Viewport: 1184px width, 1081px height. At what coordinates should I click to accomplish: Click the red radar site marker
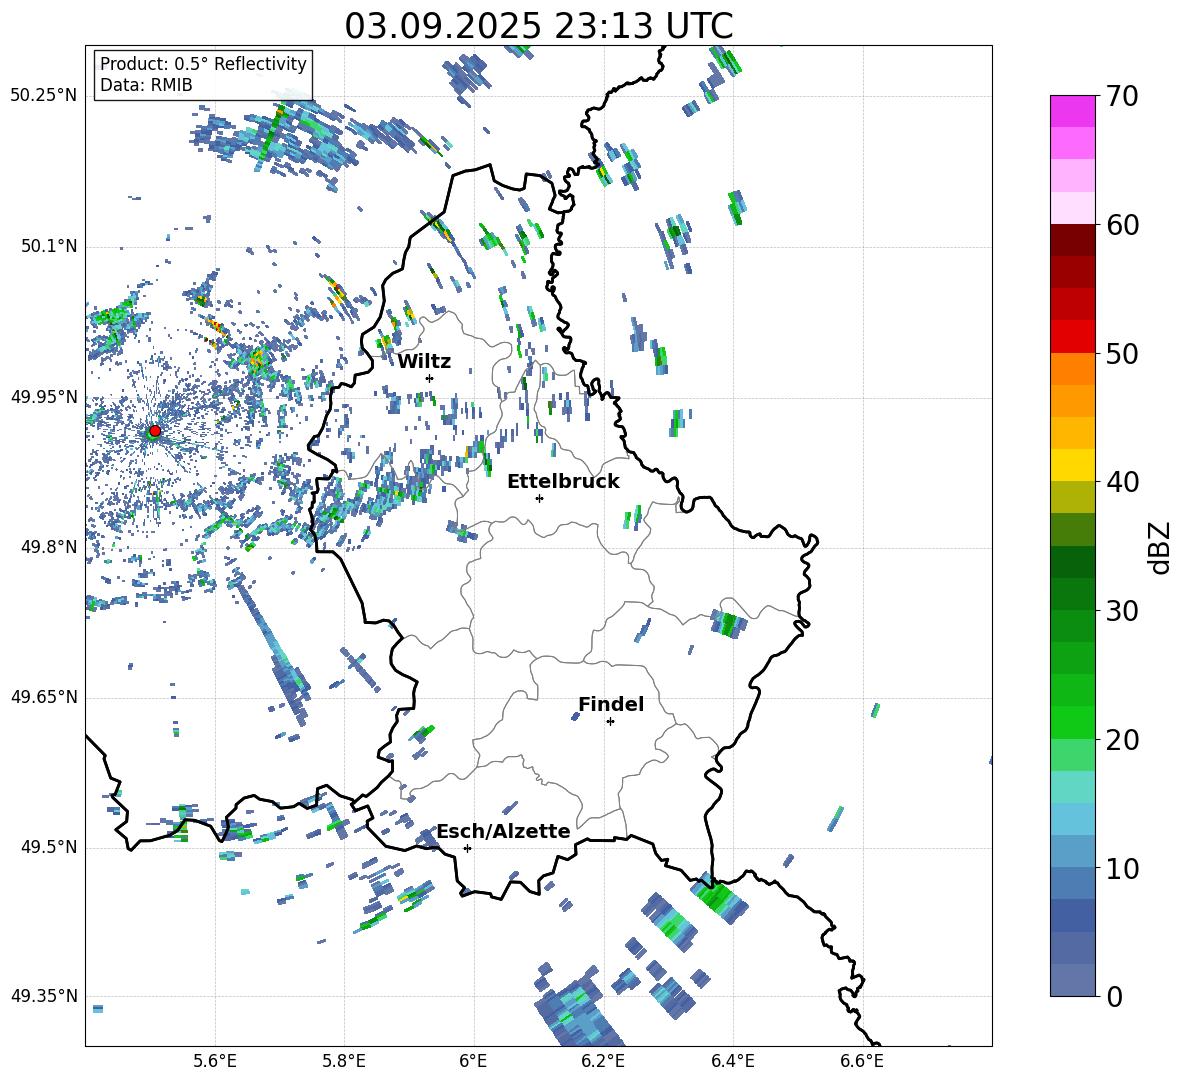(155, 431)
